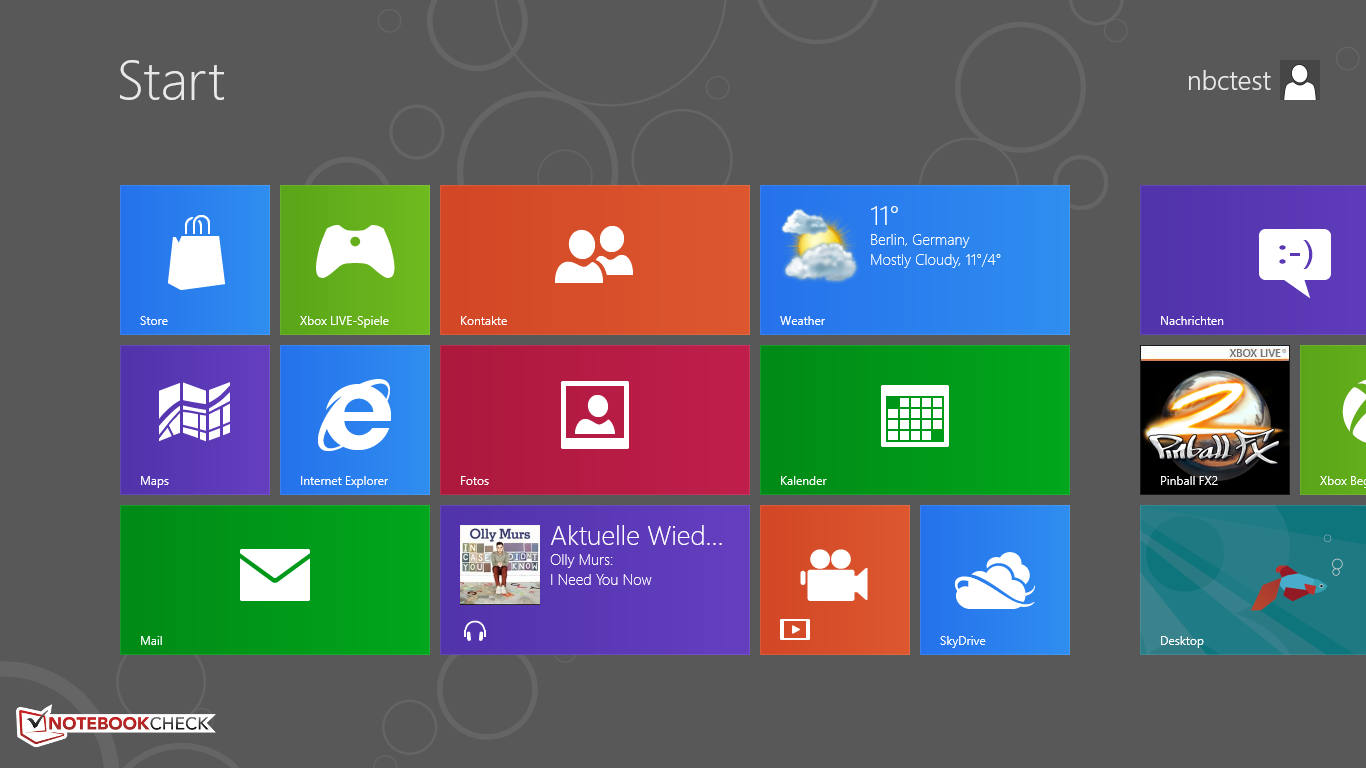Open the Kontakte people tile

595,260
